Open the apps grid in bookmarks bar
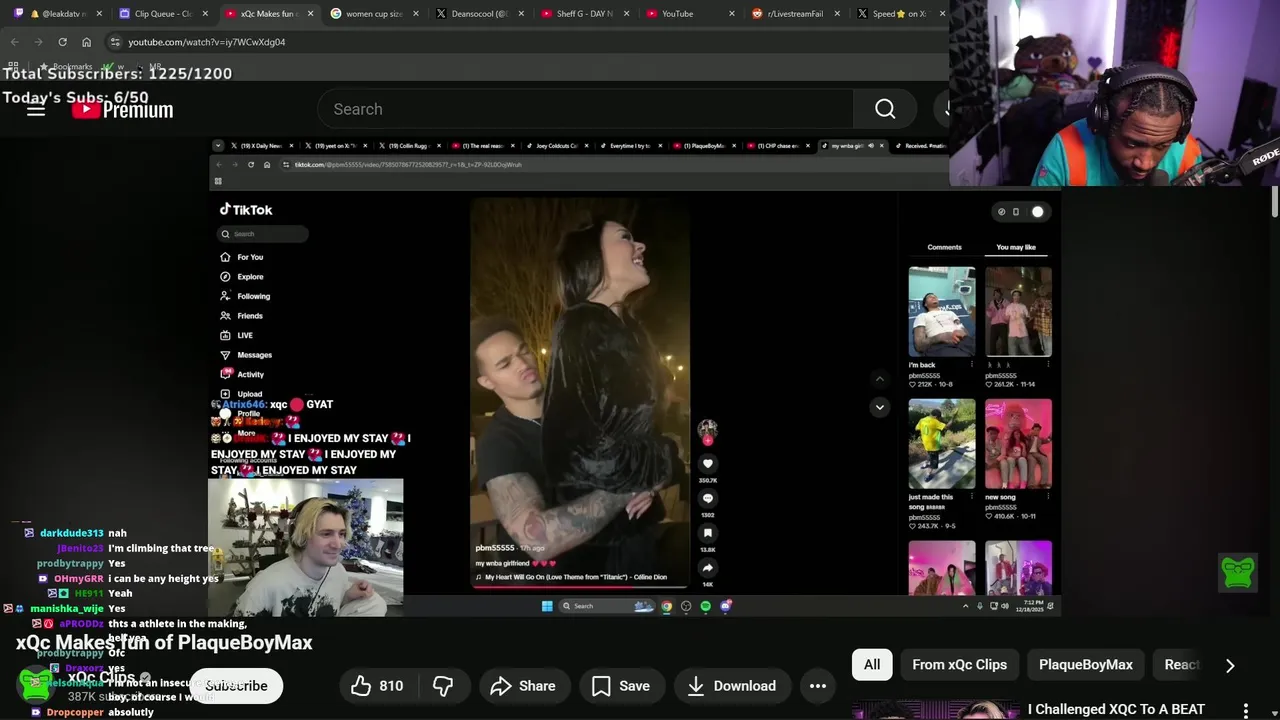This screenshot has height=720, width=1280. tap(14, 66)
